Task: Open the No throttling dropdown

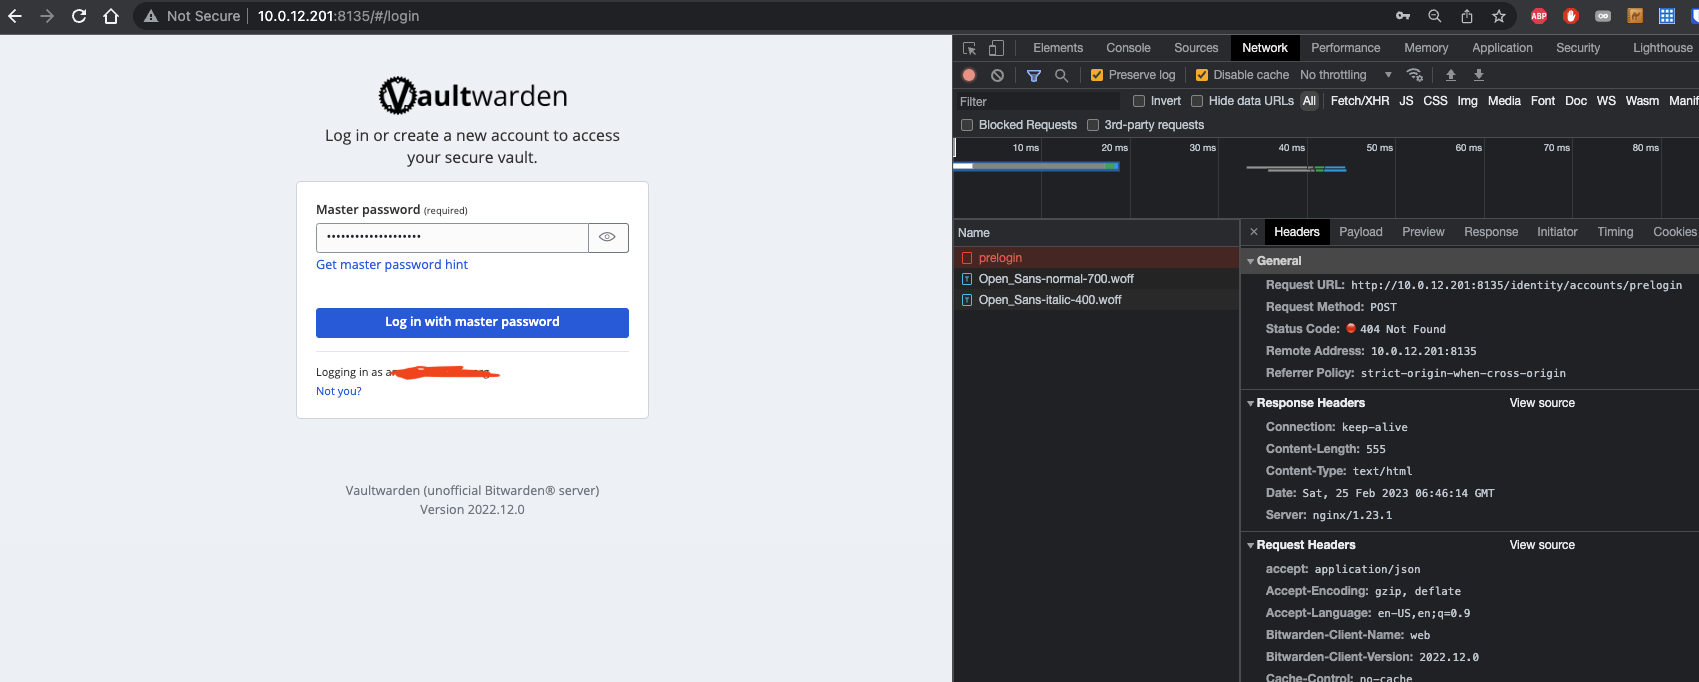Action: [1346, 75]
